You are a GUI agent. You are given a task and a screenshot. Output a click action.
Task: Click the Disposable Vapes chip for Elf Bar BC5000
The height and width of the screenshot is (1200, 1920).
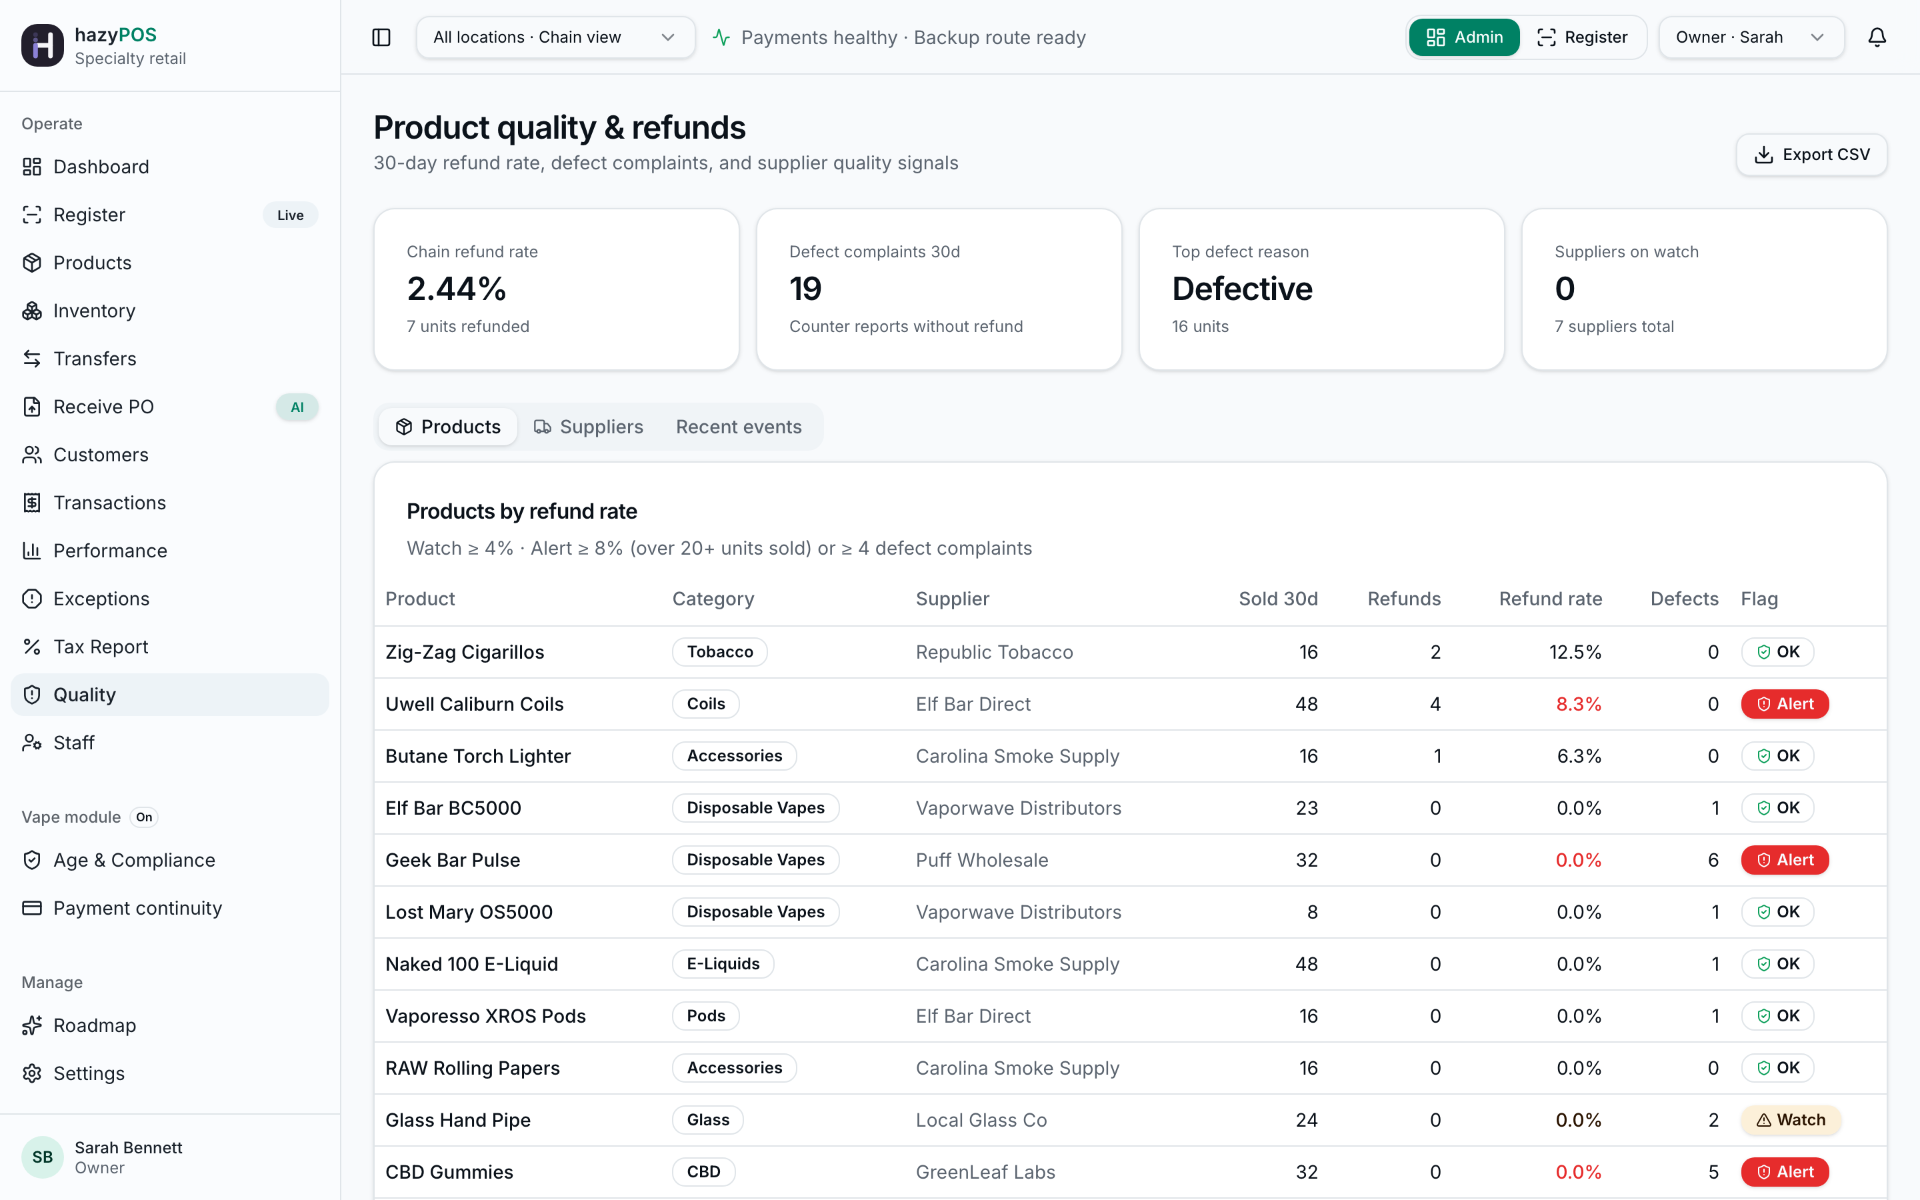pos(755,808)
